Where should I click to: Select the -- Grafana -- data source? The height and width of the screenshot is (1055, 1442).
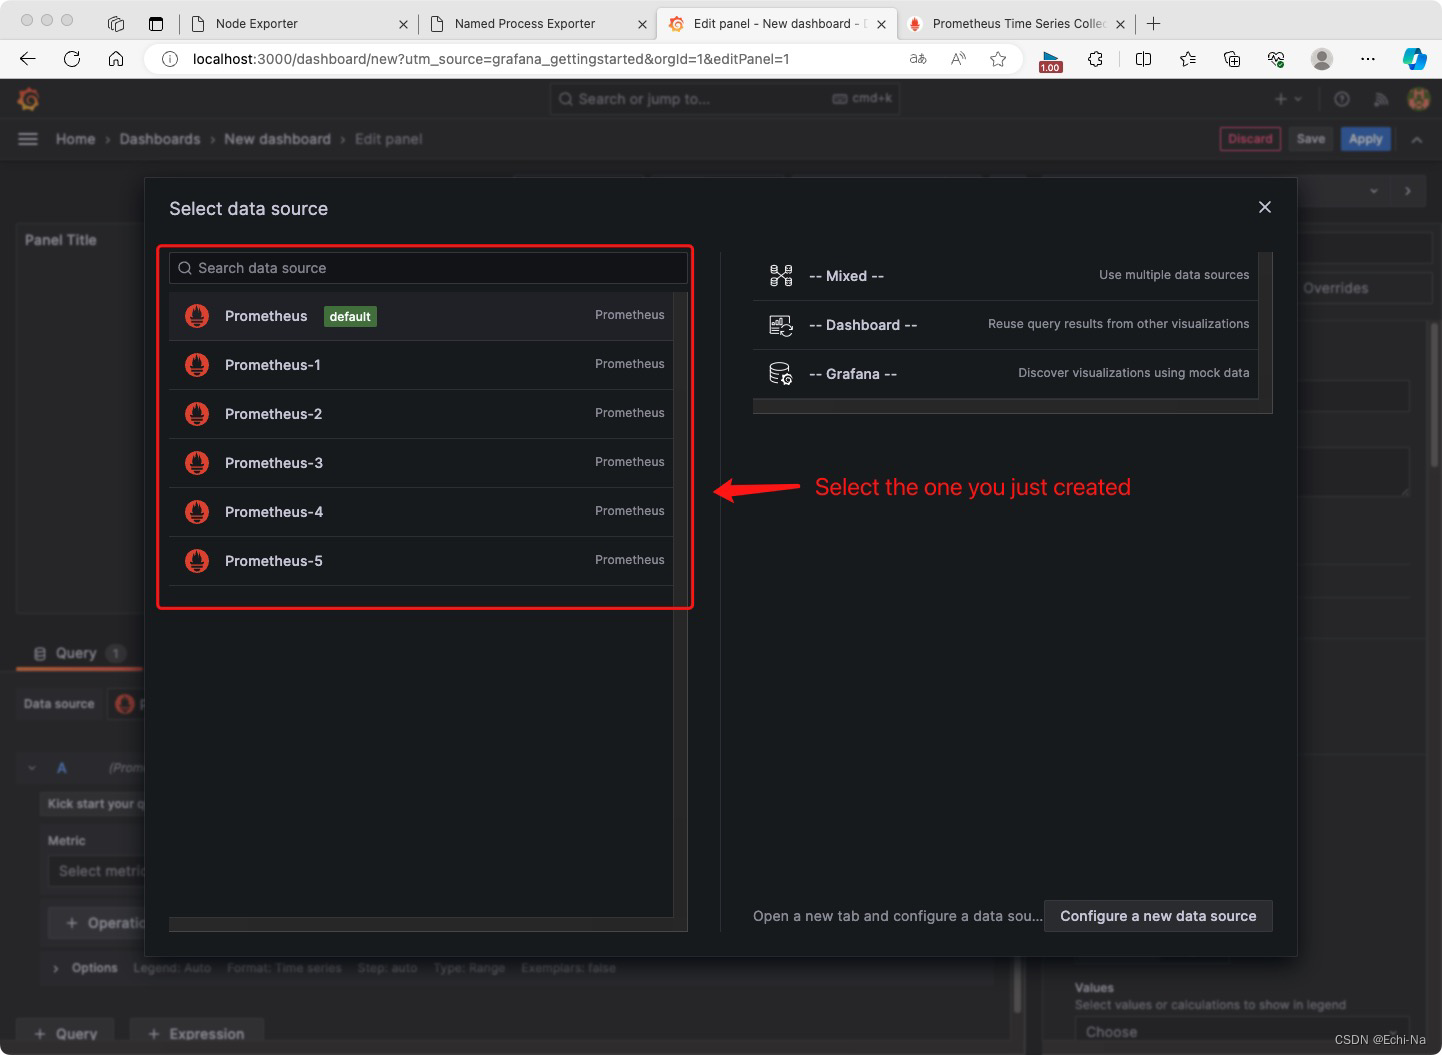pos(1005,374)
